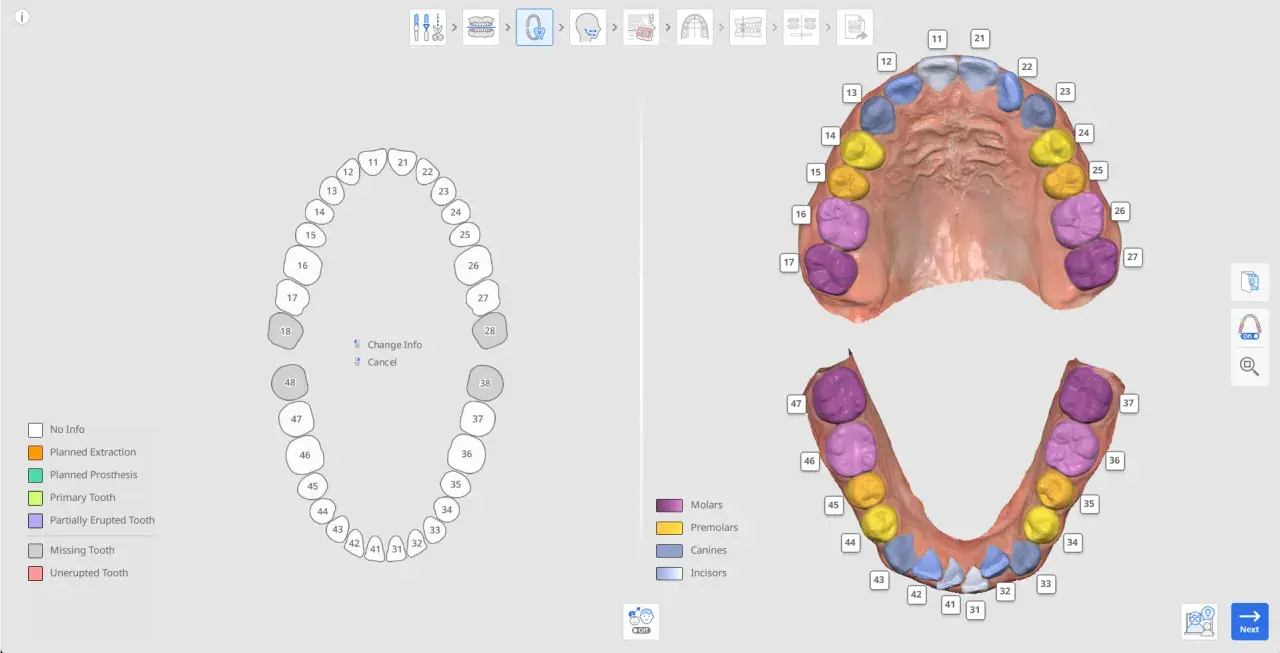This screenshot has width=1280, height=653.
Task: Select tooth 31 in the chart diagram
Action: (397, 549)
